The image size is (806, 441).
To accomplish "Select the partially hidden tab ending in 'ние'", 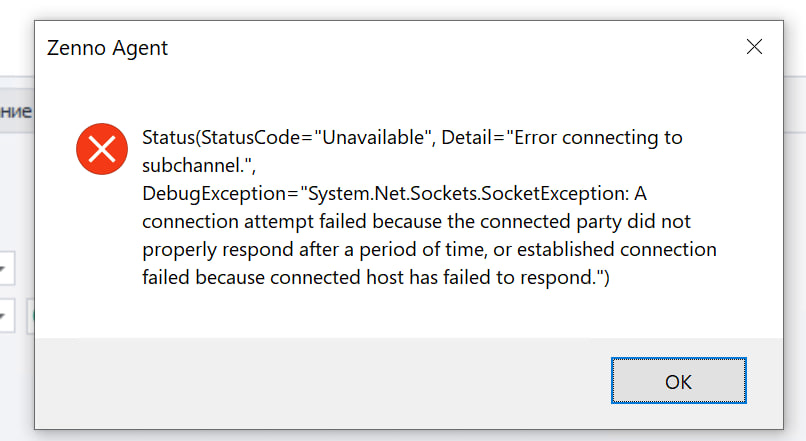I will coord(16,112).
